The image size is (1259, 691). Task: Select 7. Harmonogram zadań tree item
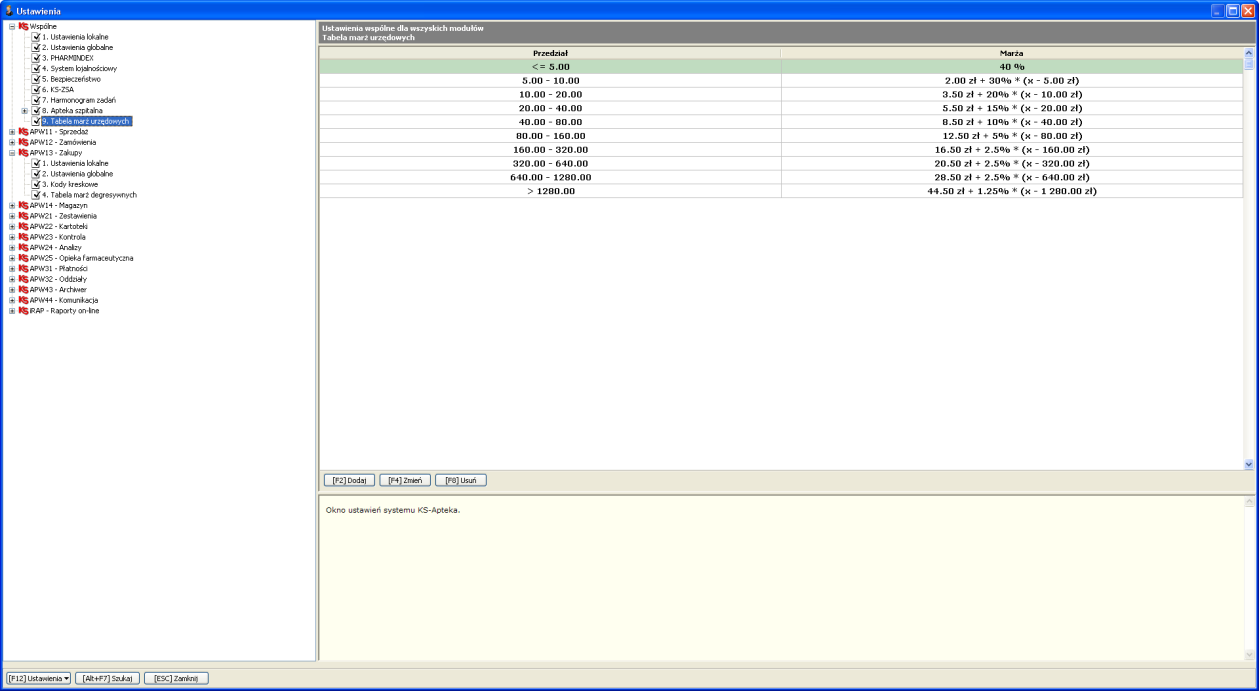point(79,100)
